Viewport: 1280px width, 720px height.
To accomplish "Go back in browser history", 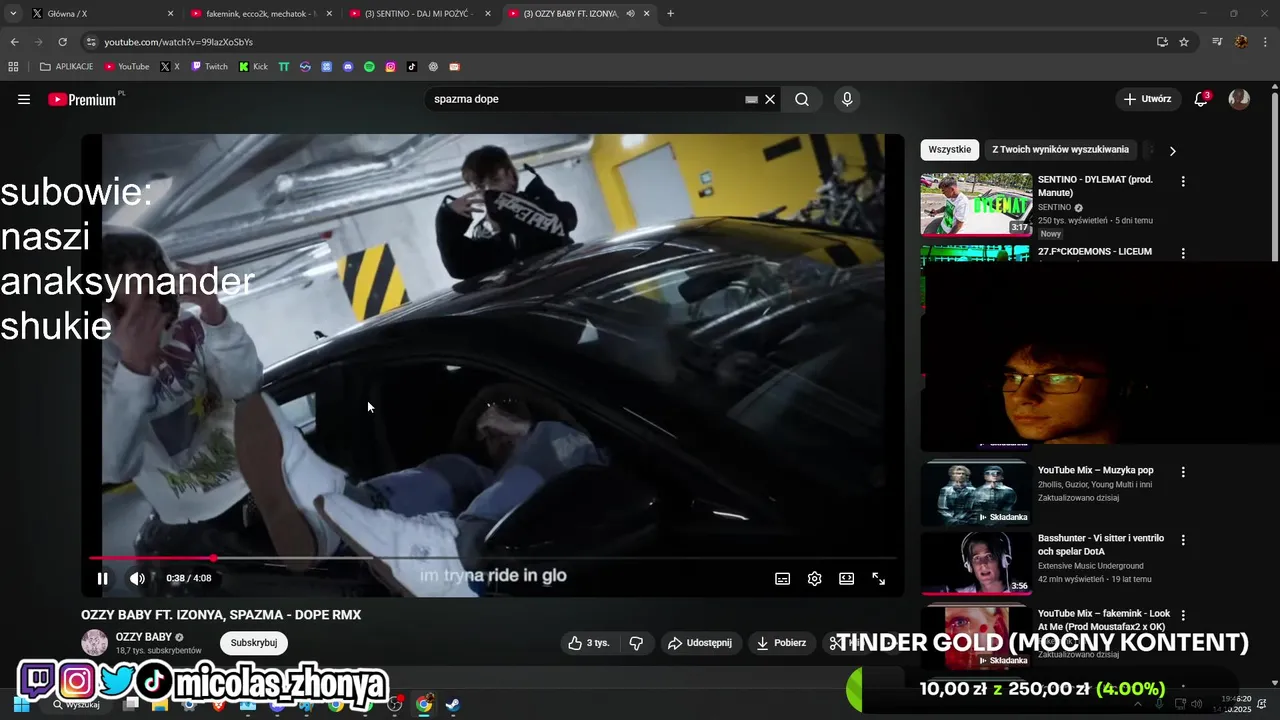I will [x=14, y=42].
